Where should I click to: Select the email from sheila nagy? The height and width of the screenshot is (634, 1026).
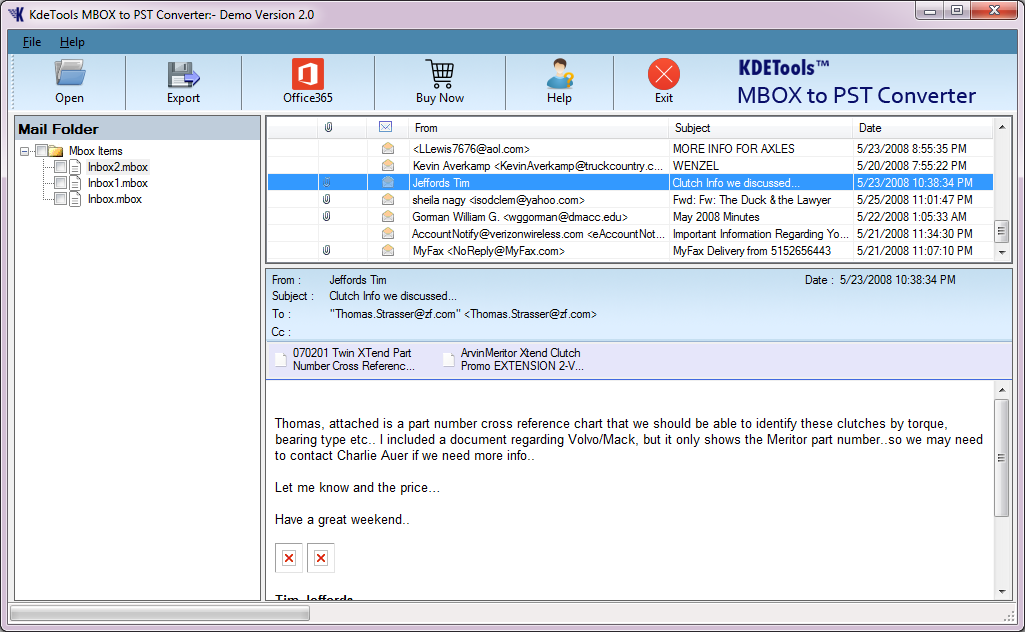pos(538,200)
